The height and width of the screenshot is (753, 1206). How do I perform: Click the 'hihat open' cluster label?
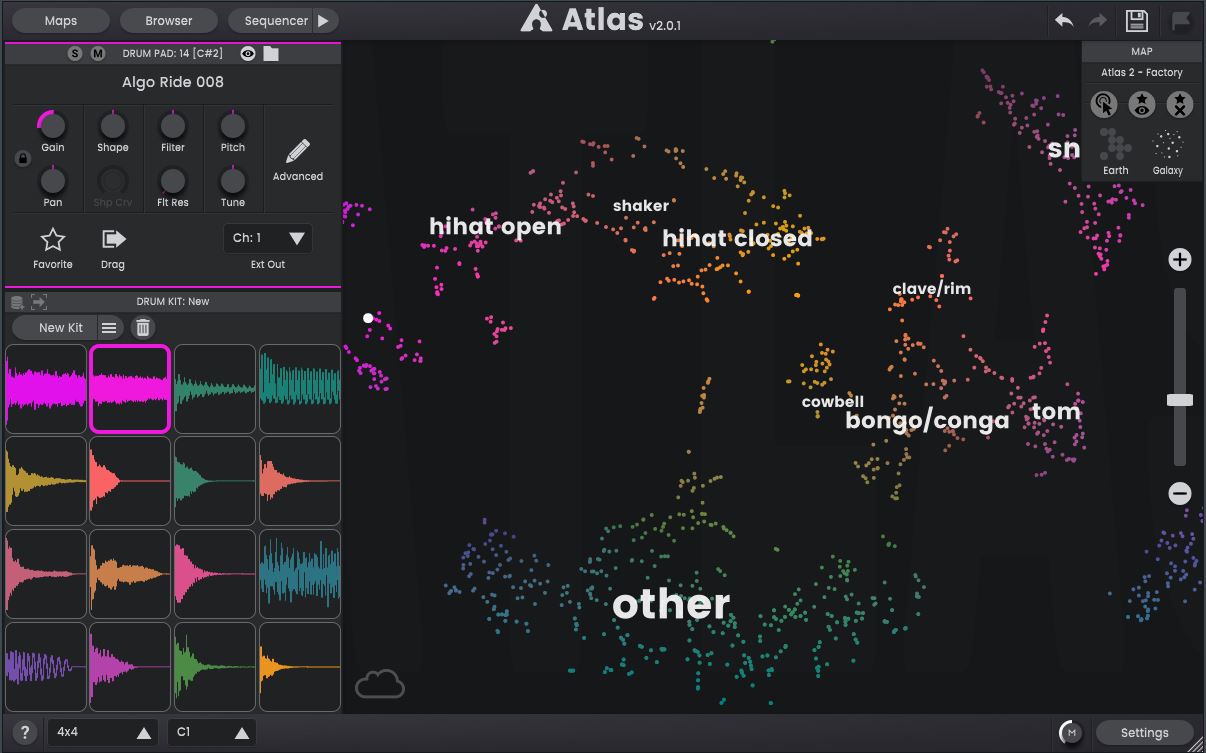496,226
